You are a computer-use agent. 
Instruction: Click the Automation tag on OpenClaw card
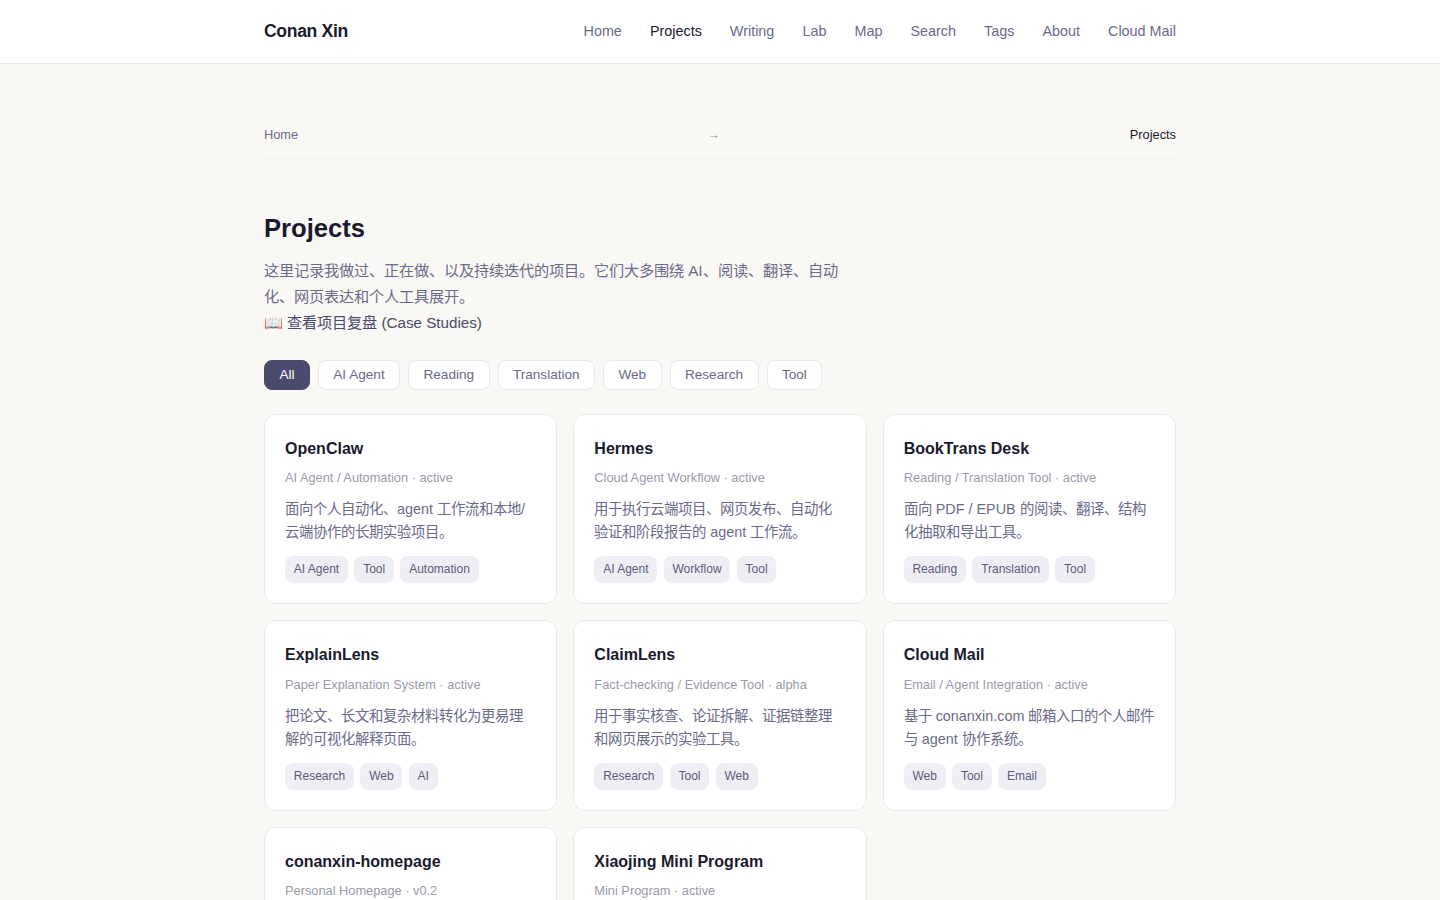pyautogui.click(x=439, y=569)
